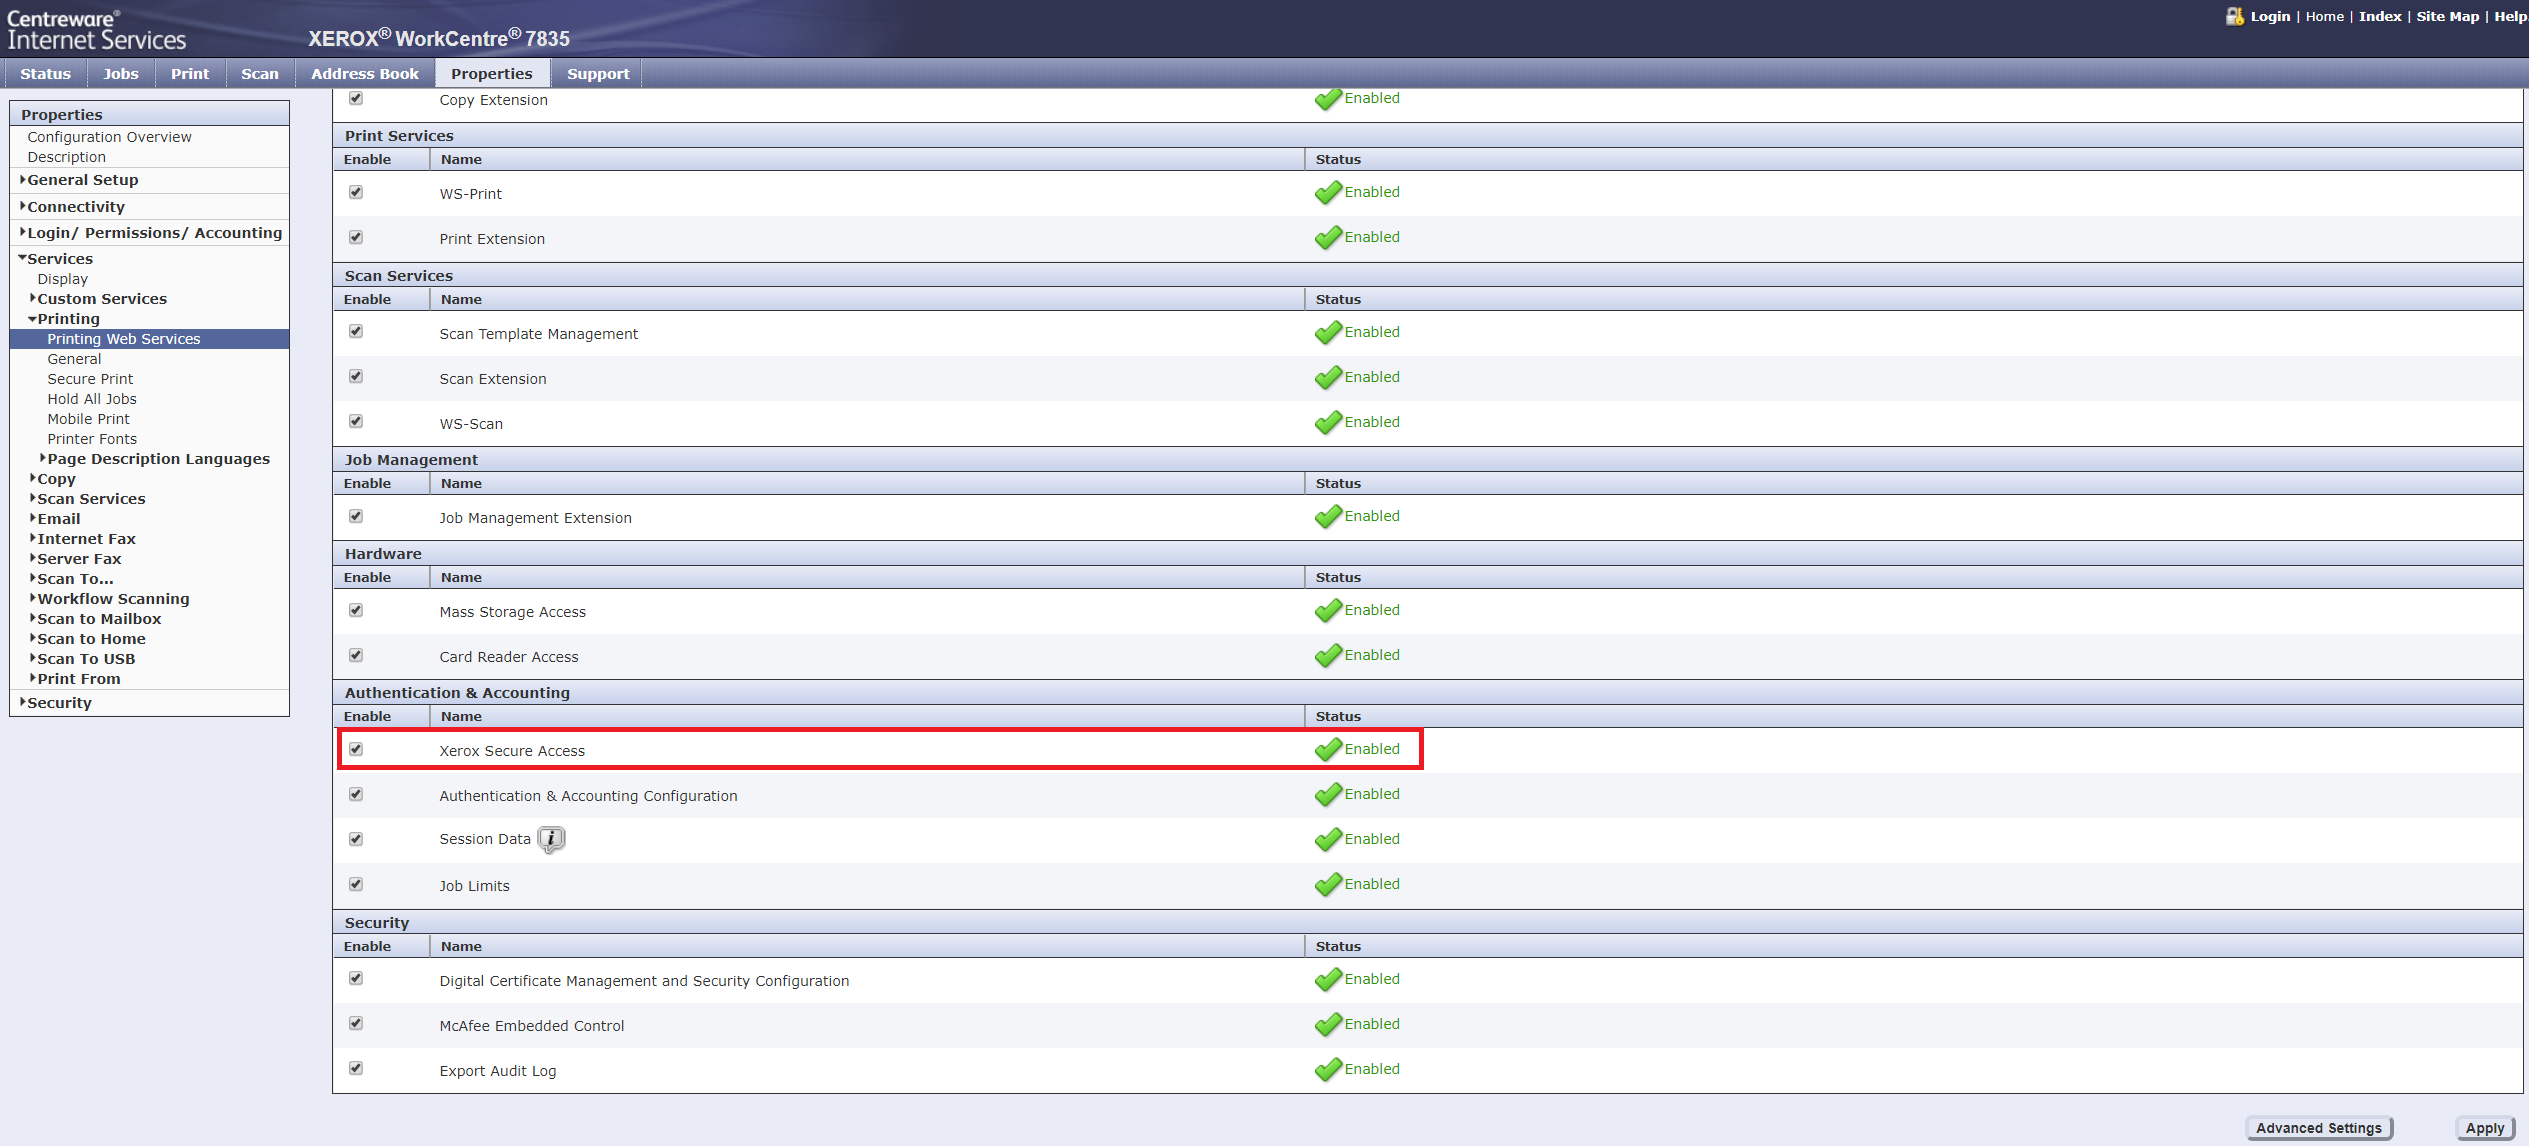This screenshot has width=2529, height=1146.
Task: Expand Page Description Languages
Action: 157,459
